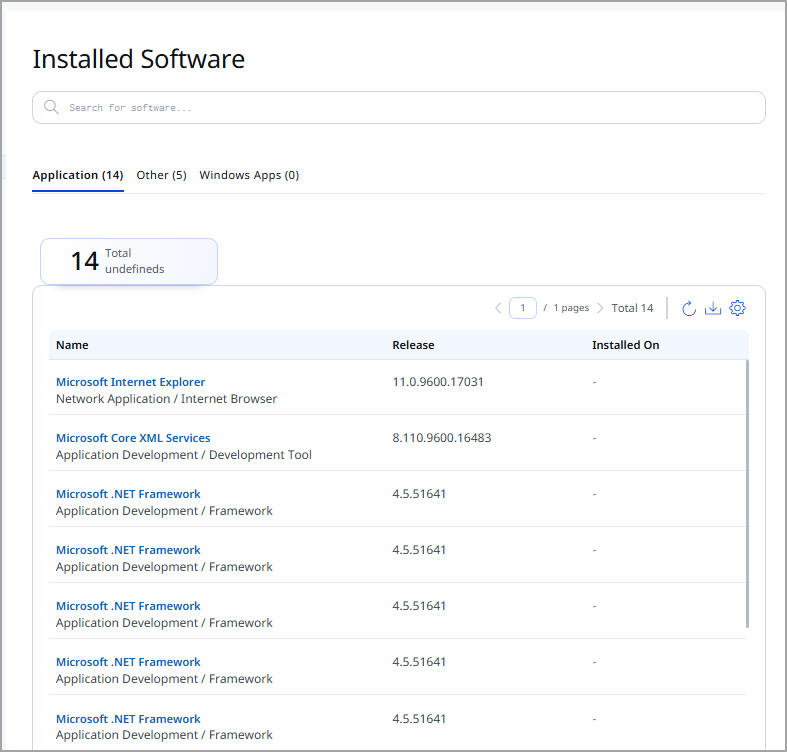
Task: Click the search magnifier icon
Action: pos(51,107)
